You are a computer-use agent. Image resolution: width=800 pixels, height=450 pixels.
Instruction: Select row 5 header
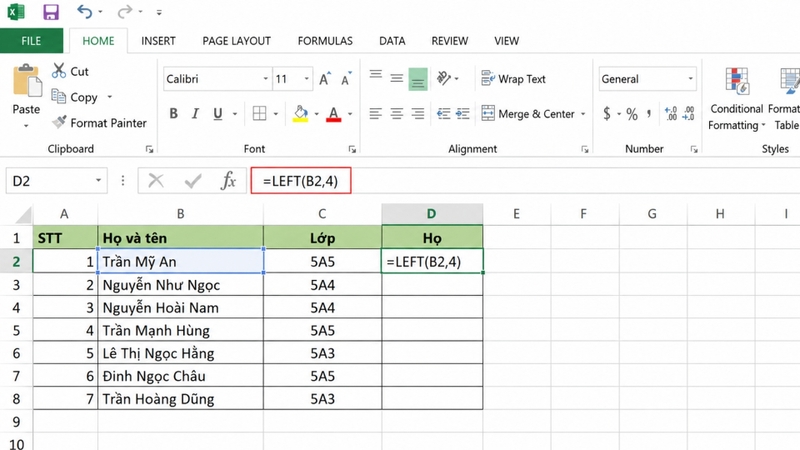coord(16,331)
